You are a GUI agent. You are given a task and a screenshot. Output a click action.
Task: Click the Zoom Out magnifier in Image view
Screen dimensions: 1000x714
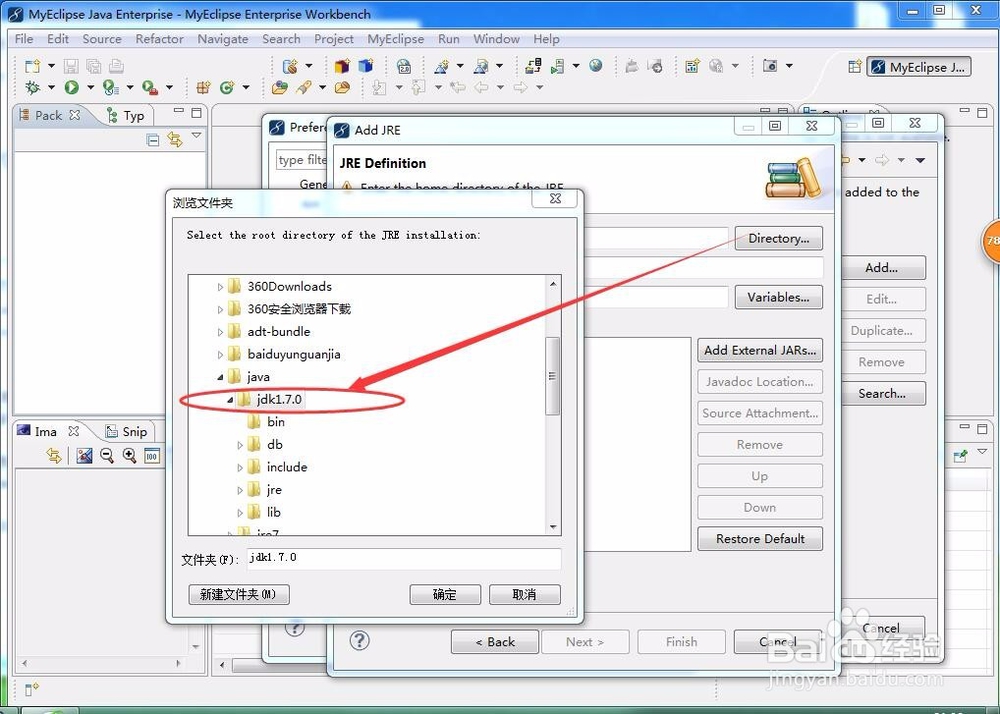[107, 455]
